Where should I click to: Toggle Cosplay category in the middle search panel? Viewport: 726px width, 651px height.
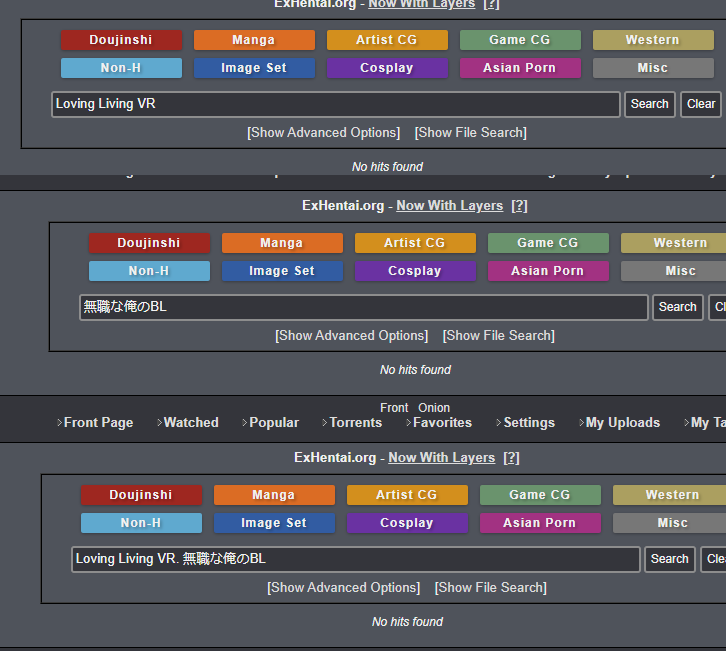(415, 271)
